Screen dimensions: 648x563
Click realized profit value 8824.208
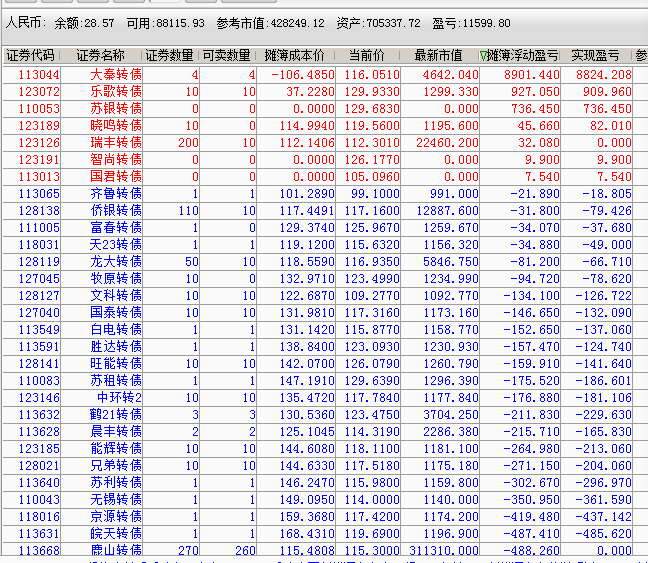(x=604, y=75)
